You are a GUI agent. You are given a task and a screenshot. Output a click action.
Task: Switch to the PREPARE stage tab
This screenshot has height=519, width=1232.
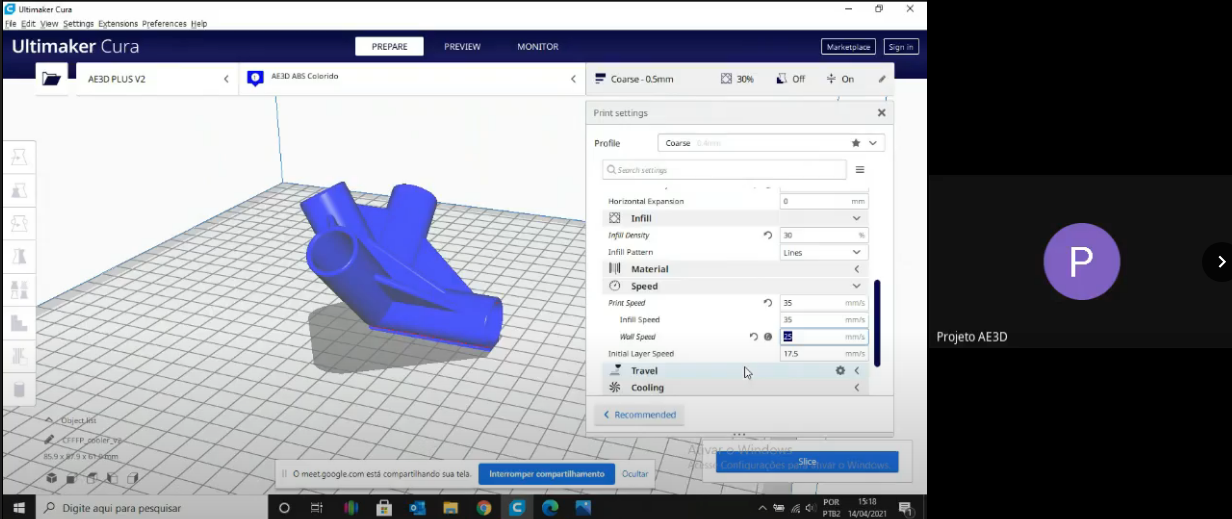pos(389,46)
